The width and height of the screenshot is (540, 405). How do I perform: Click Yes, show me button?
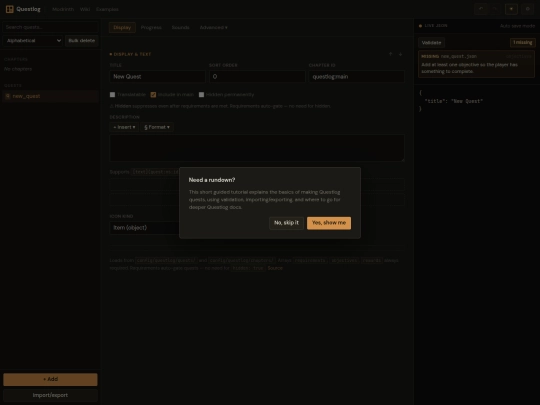click(329, 223)
